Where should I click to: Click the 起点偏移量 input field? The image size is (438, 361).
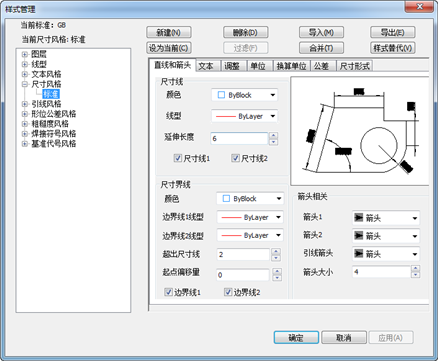243,275
